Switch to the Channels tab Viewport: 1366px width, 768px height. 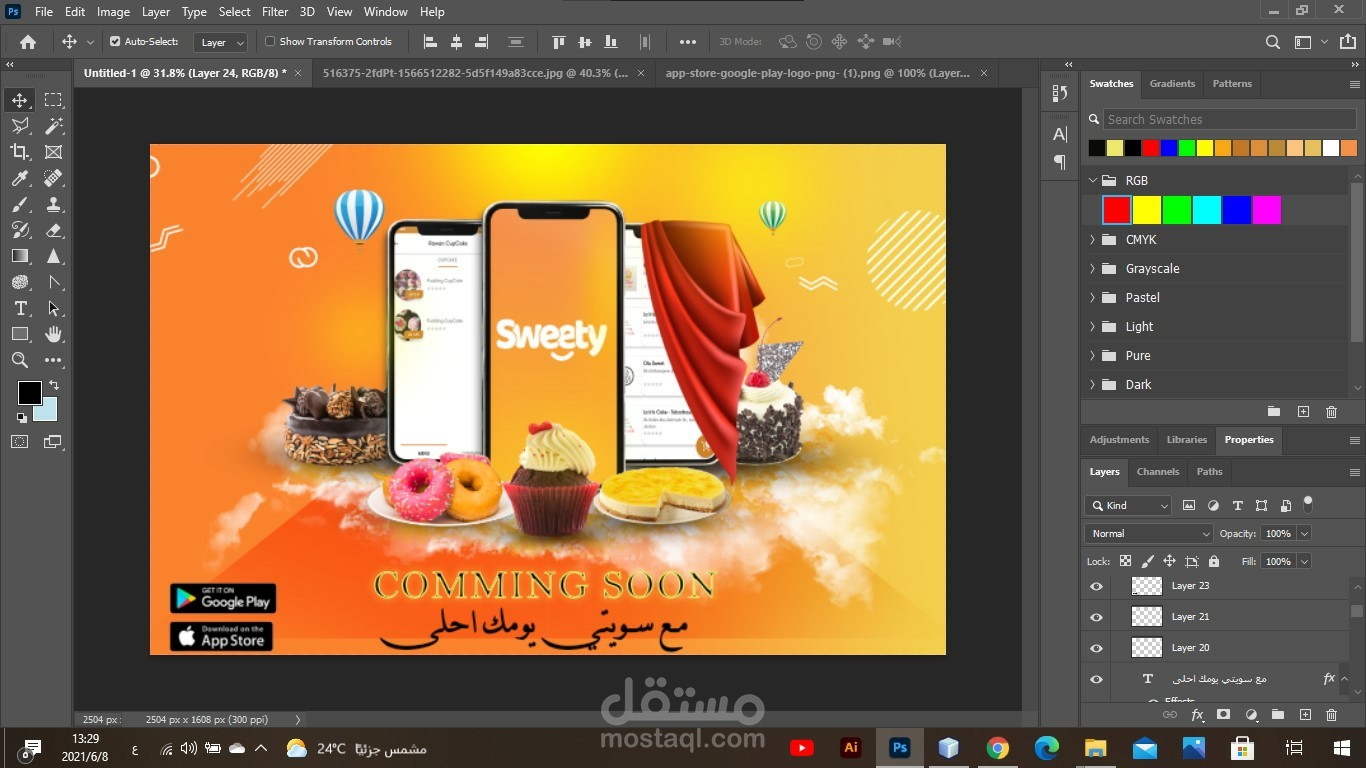1158,472
